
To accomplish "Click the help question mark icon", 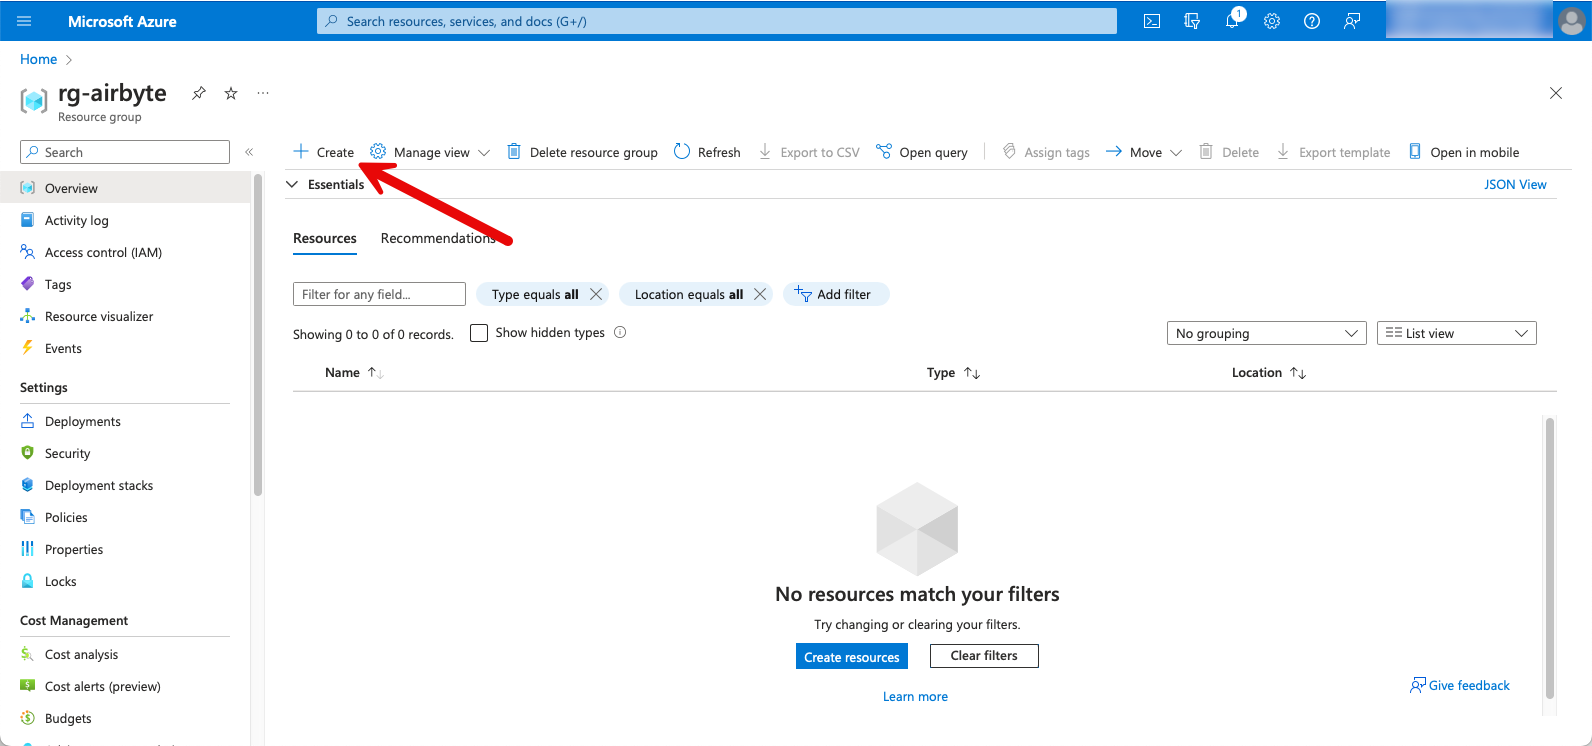I will coord(1312,21).
